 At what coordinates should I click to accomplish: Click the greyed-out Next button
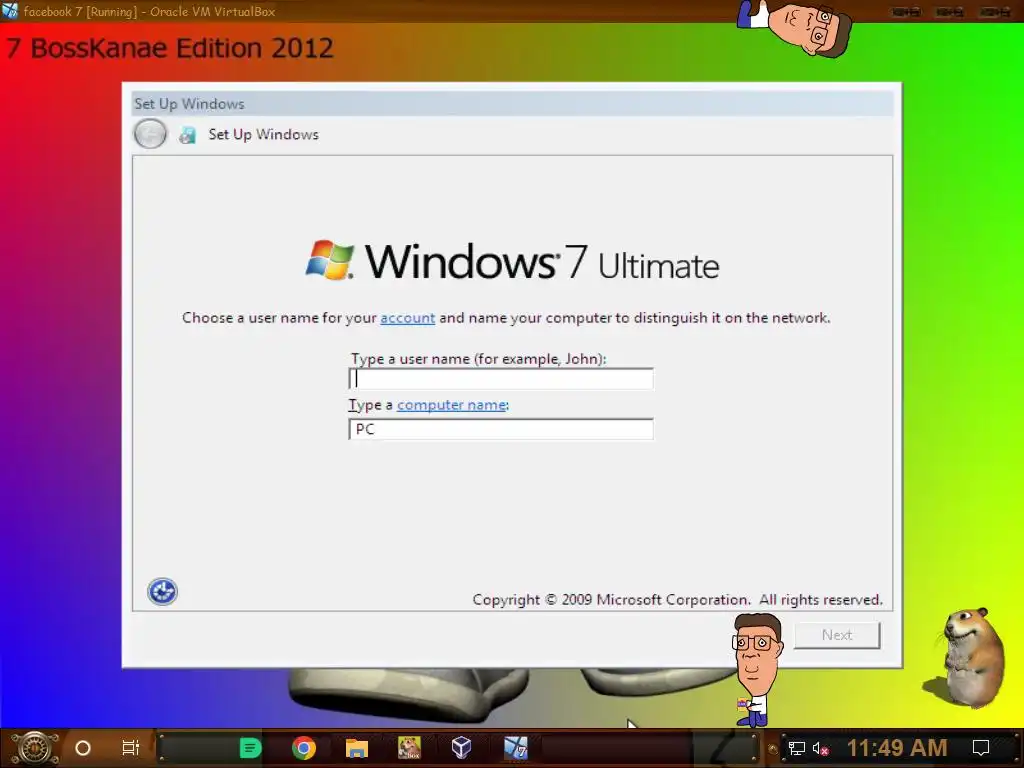837,635
